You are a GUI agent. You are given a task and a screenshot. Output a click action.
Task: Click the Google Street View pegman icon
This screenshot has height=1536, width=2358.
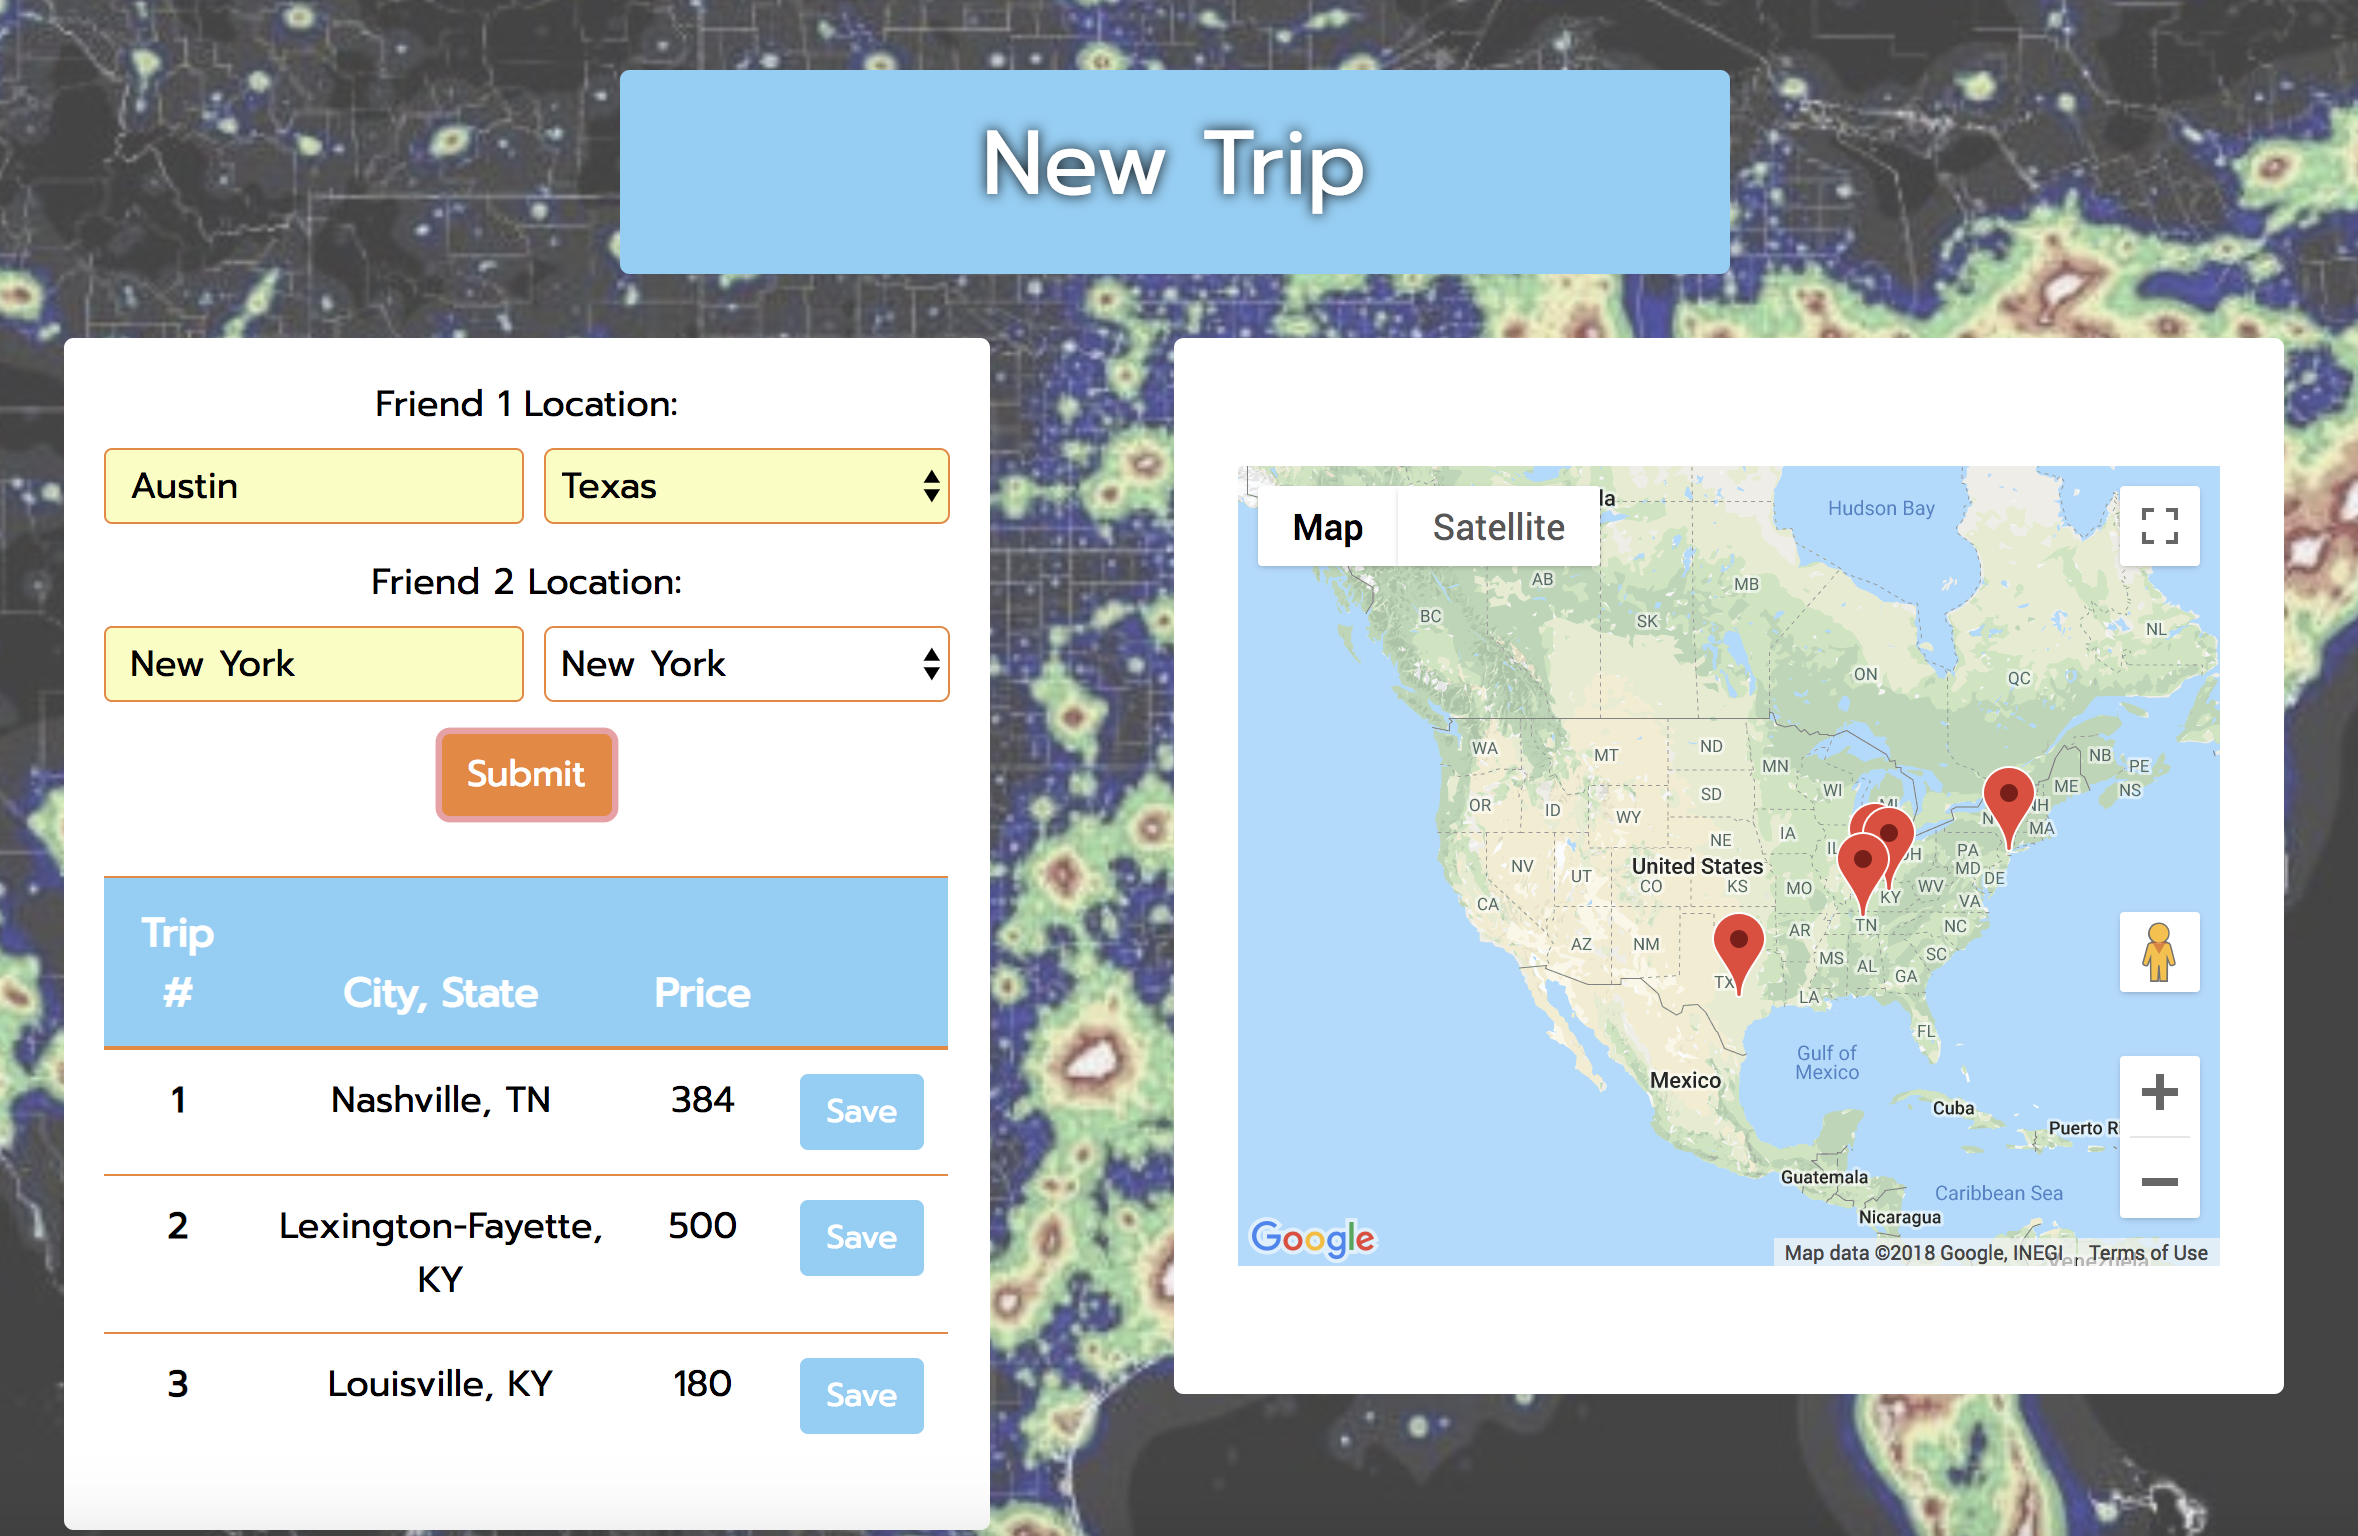(x=2157, y=954)
